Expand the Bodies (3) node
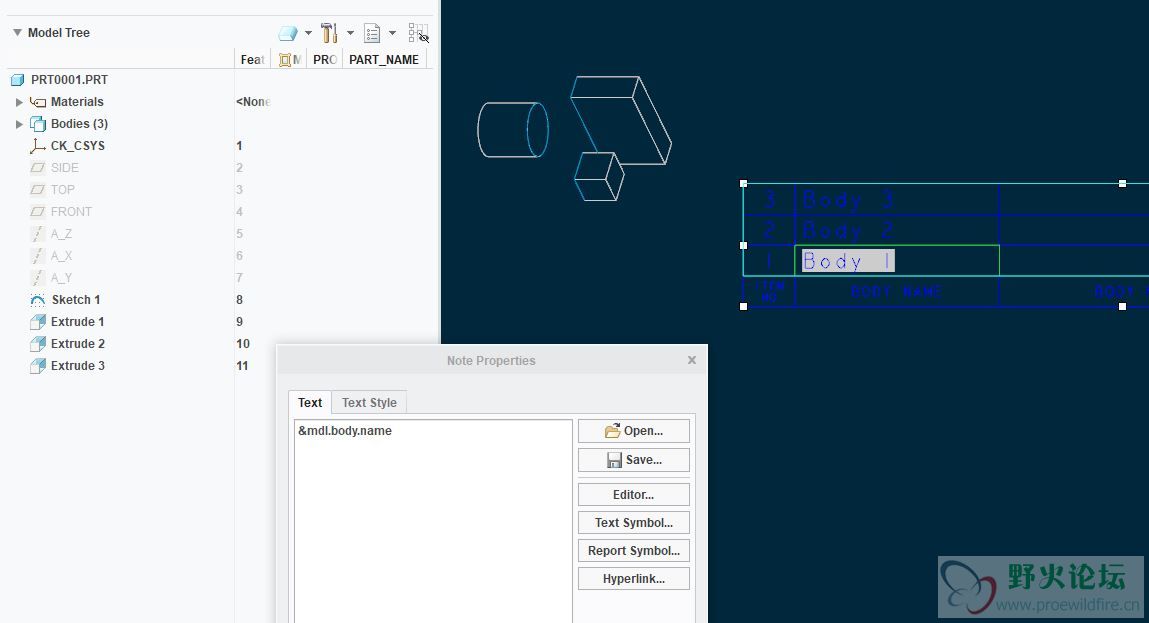Viewport: 1149px width, 623px height. pyautogui.click(x=19, y=124)
